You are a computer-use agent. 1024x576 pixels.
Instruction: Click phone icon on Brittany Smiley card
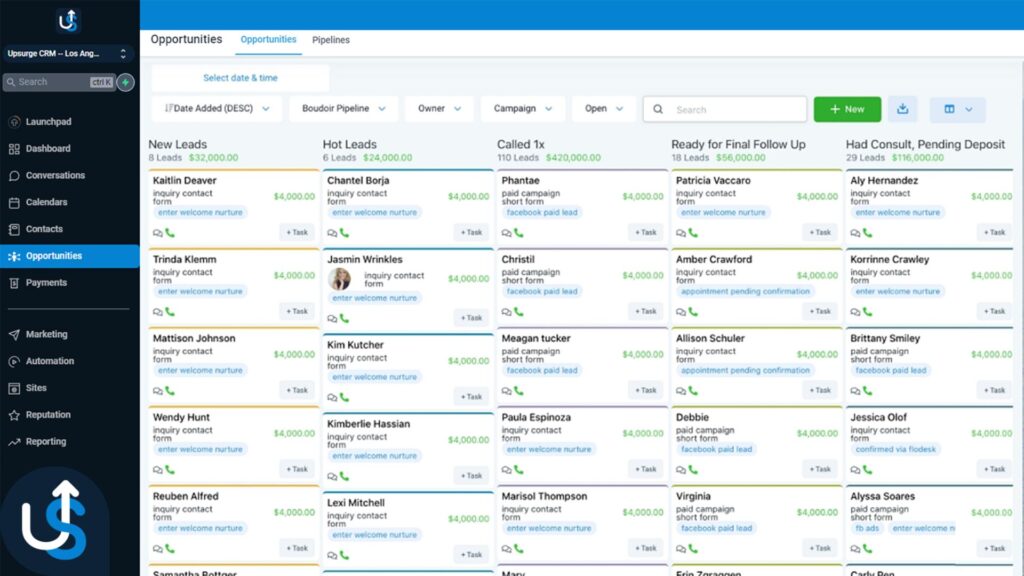tap(867, 391)
